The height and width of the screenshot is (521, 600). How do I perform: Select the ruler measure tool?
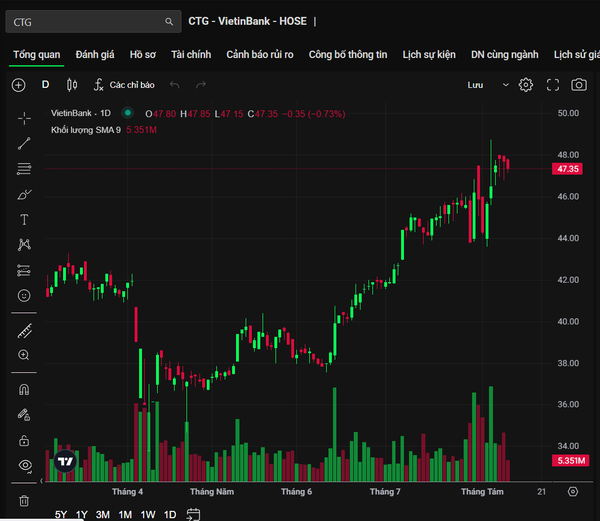point(24,331)
